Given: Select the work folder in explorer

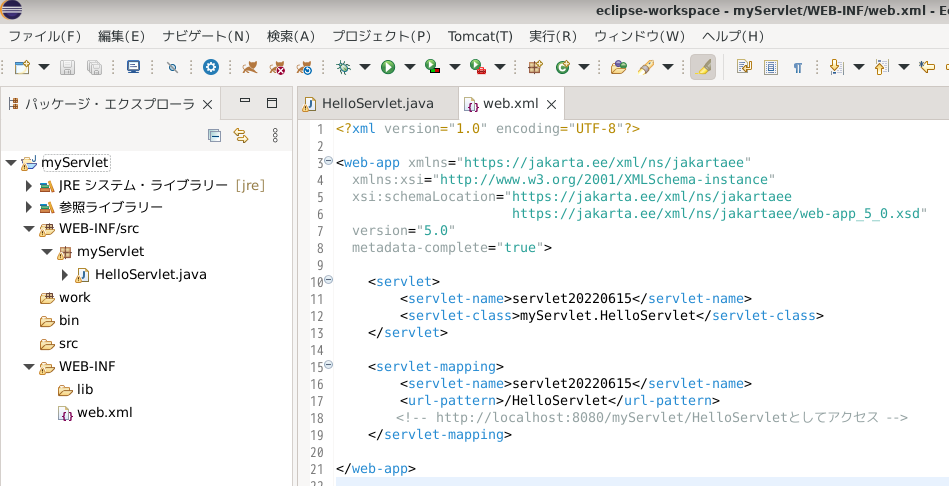Looking at the screenshot, I should 74,298.
